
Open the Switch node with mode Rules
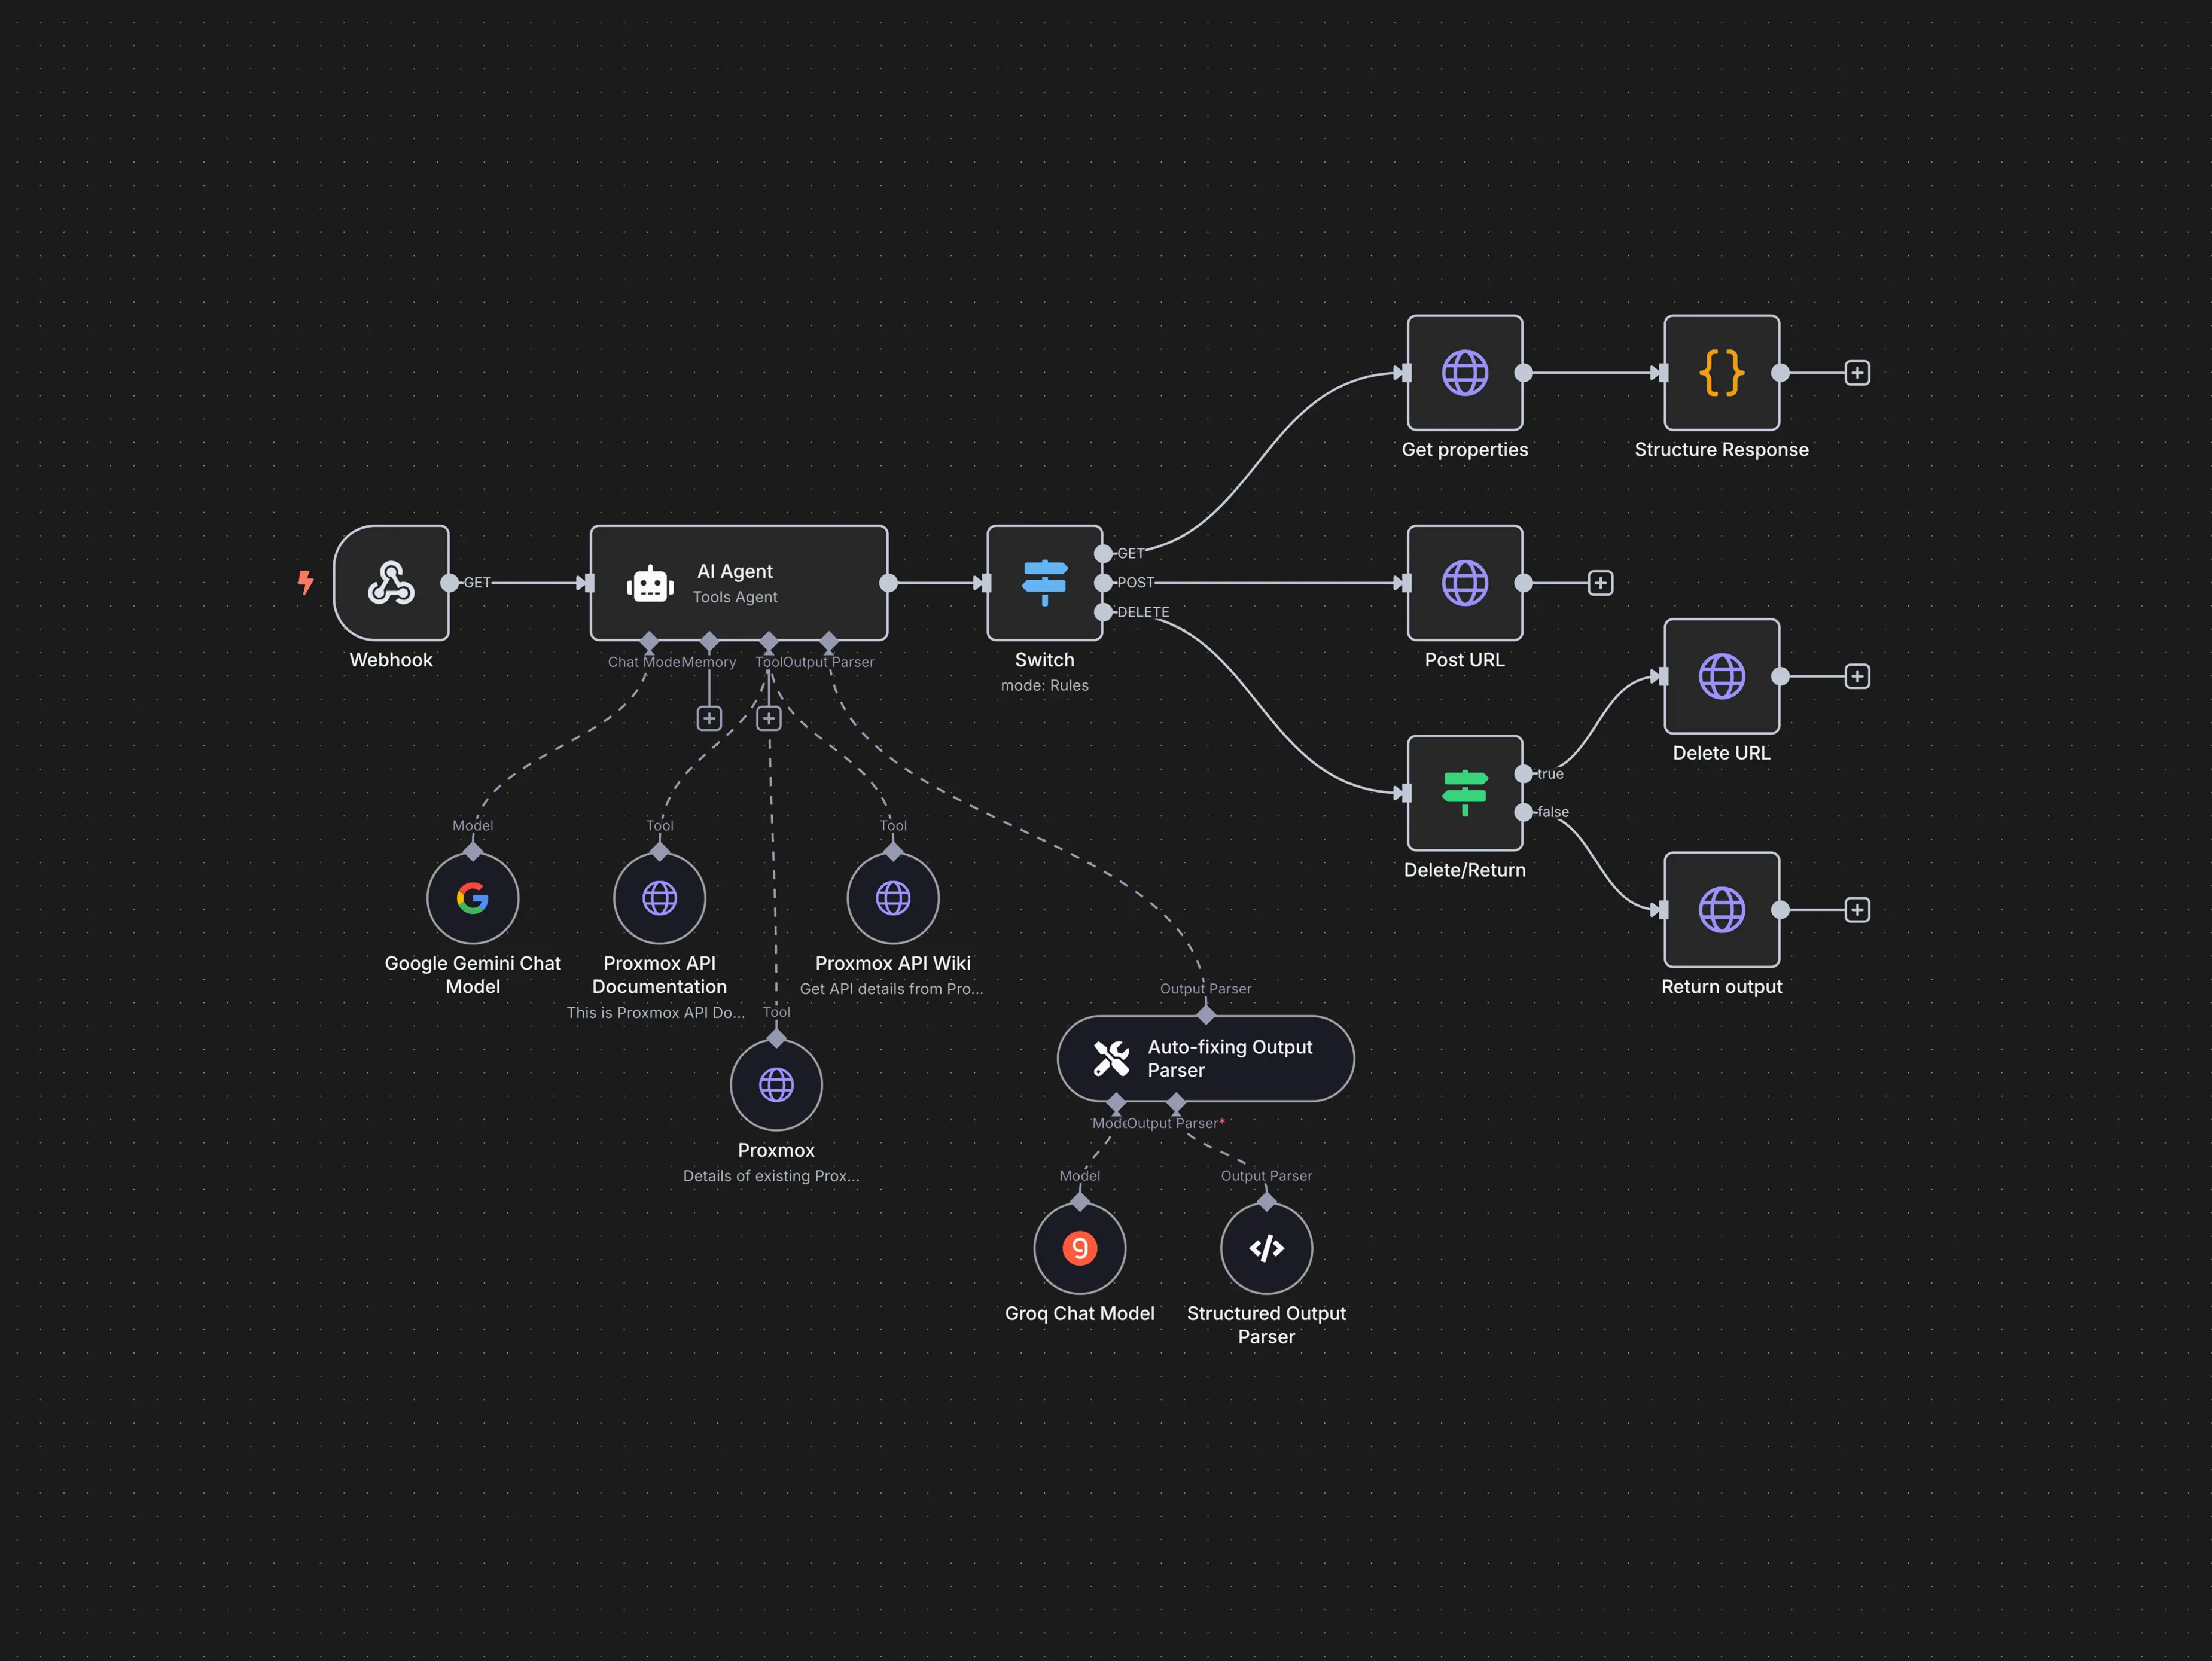click(x=1044, y=583)
